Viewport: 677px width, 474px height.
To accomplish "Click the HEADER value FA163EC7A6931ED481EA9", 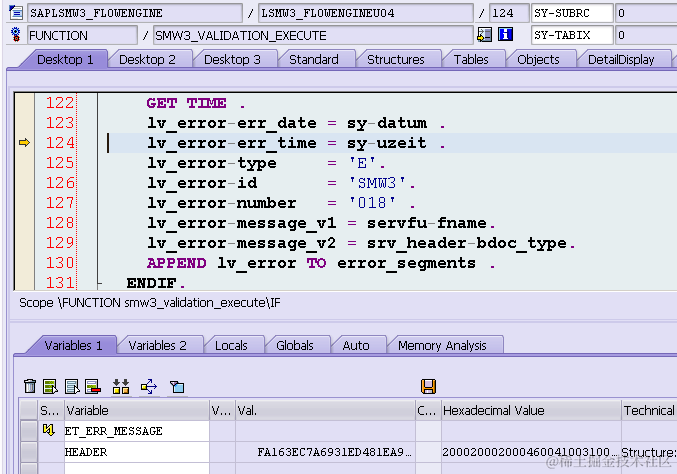I will 334,452.
